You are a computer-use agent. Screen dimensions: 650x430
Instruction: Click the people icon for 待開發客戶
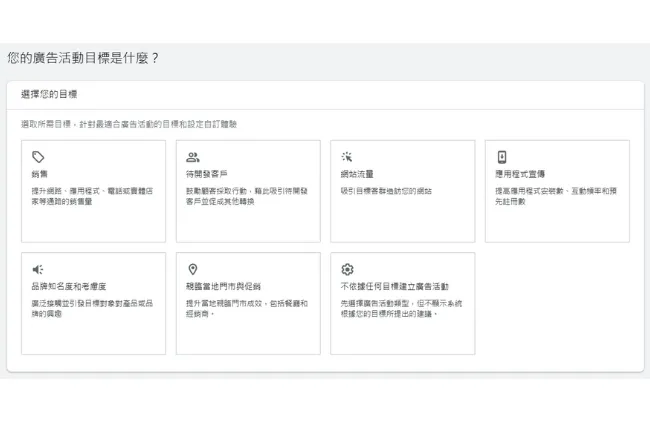click(193, 157)
